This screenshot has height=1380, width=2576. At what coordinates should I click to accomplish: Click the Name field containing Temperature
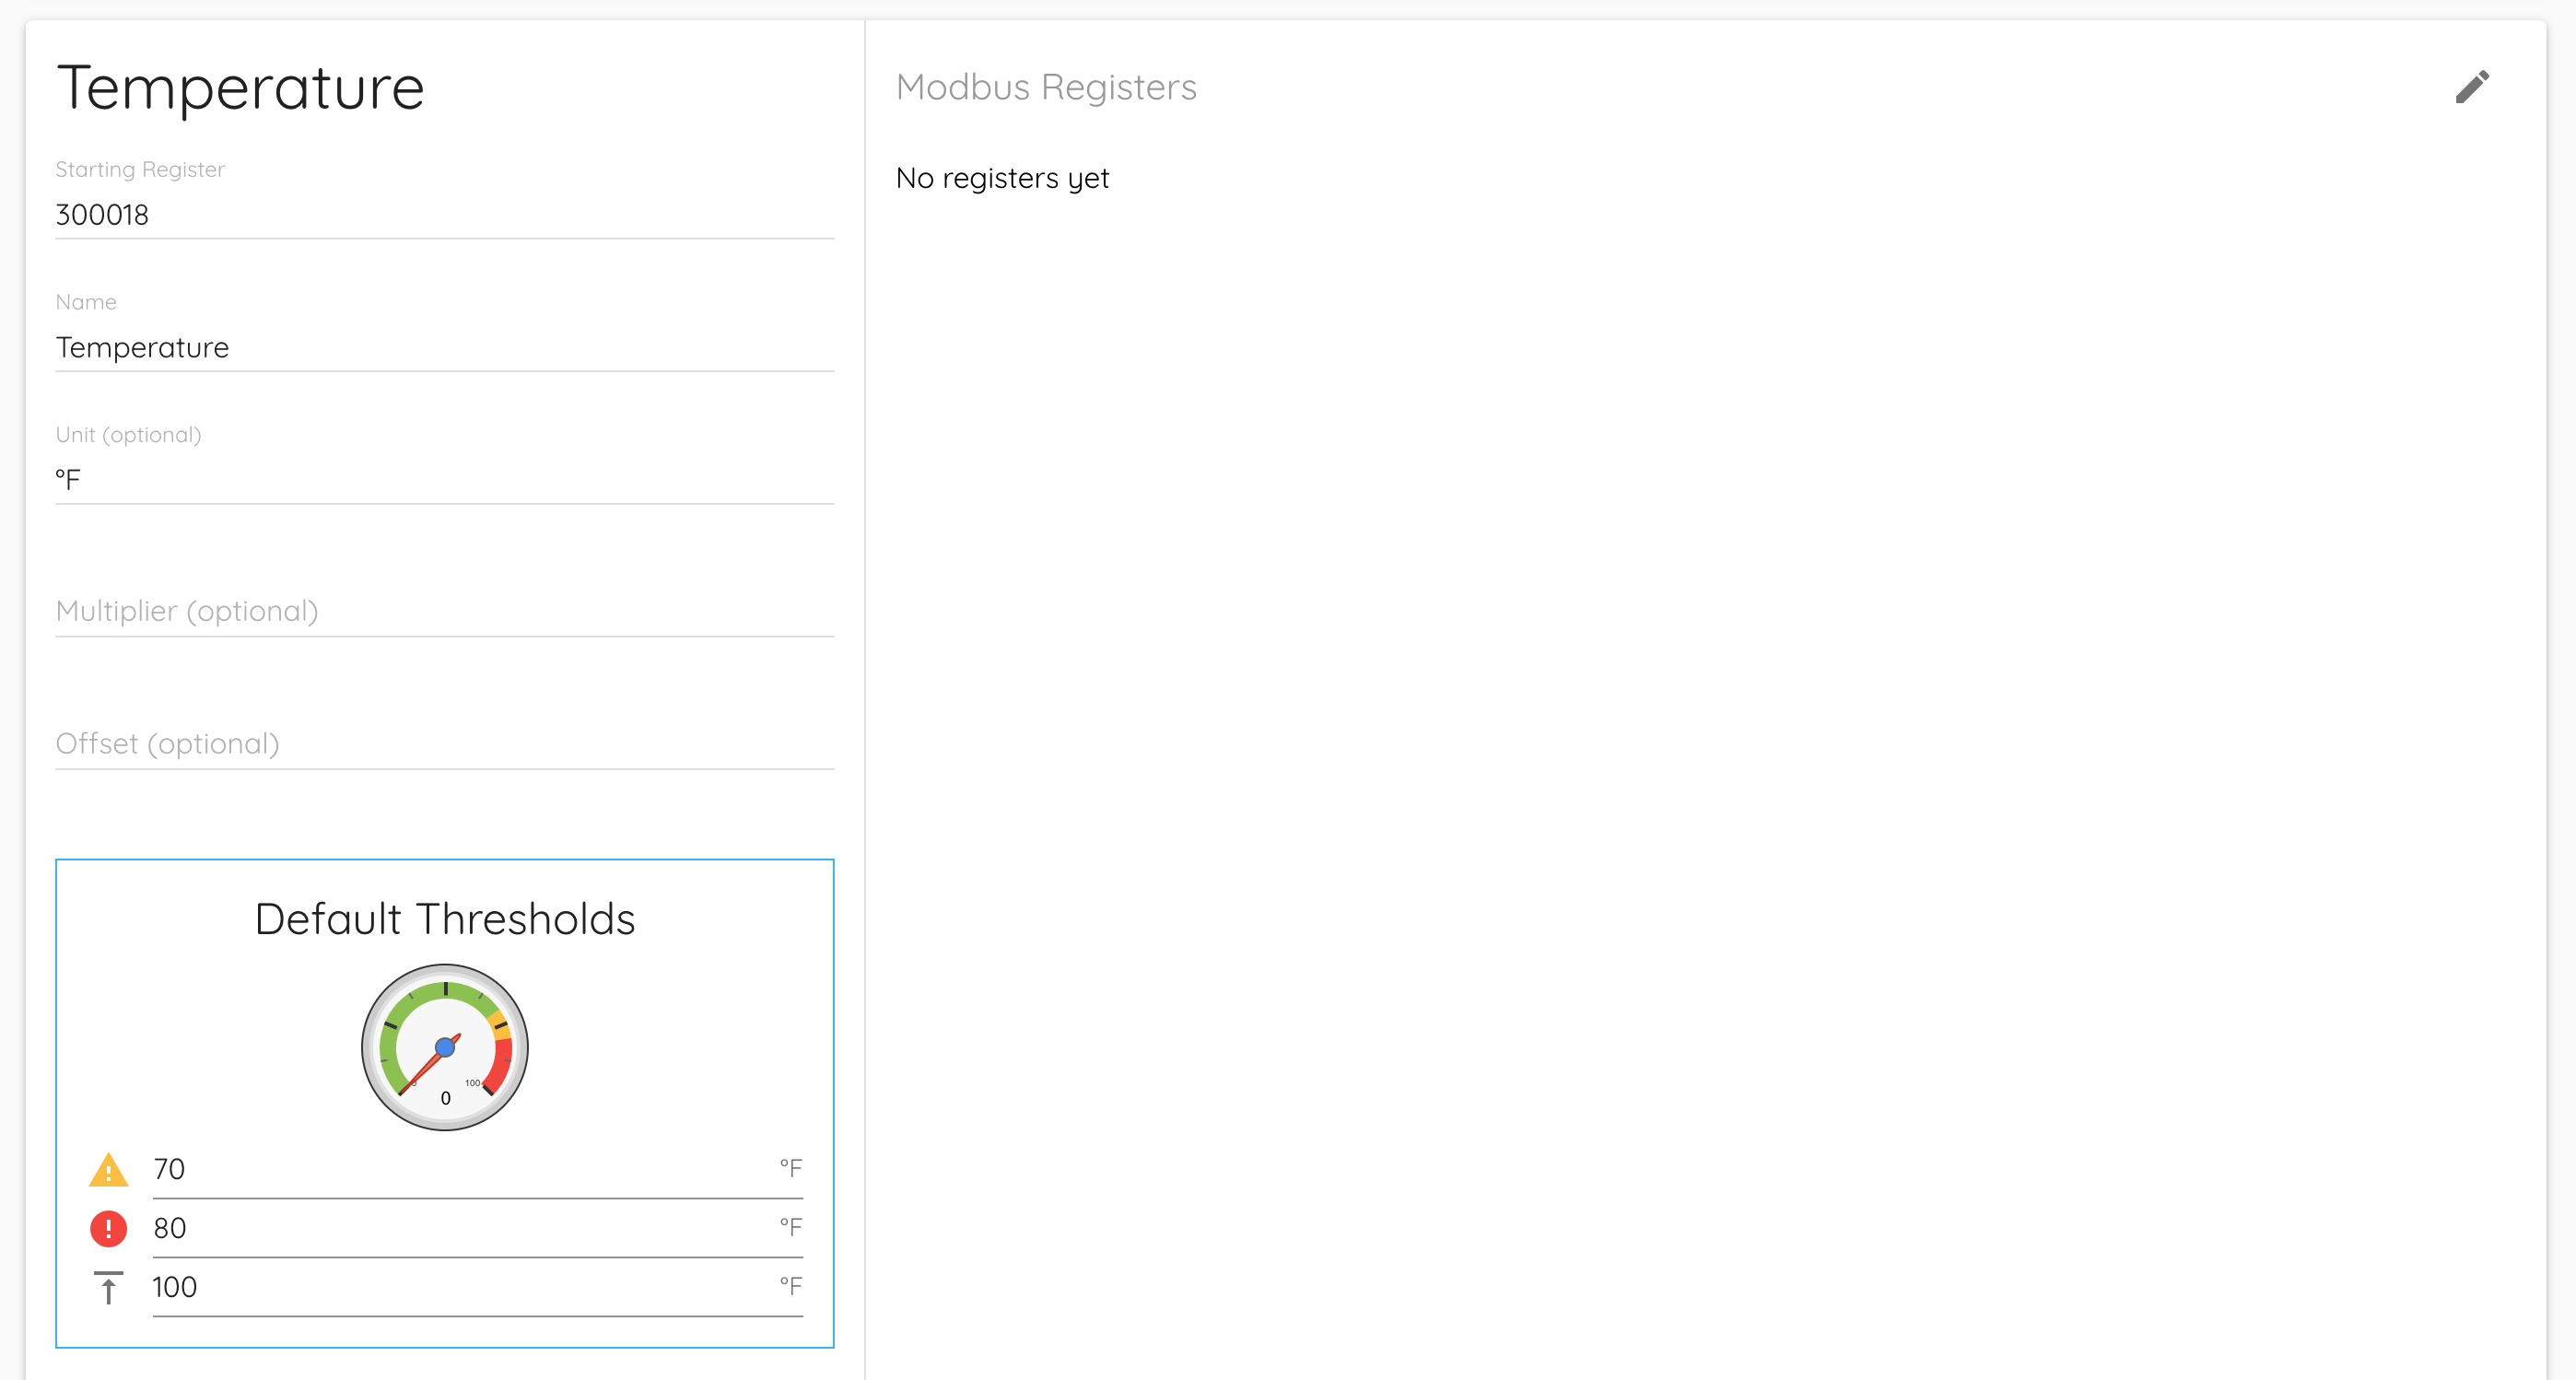444,347
